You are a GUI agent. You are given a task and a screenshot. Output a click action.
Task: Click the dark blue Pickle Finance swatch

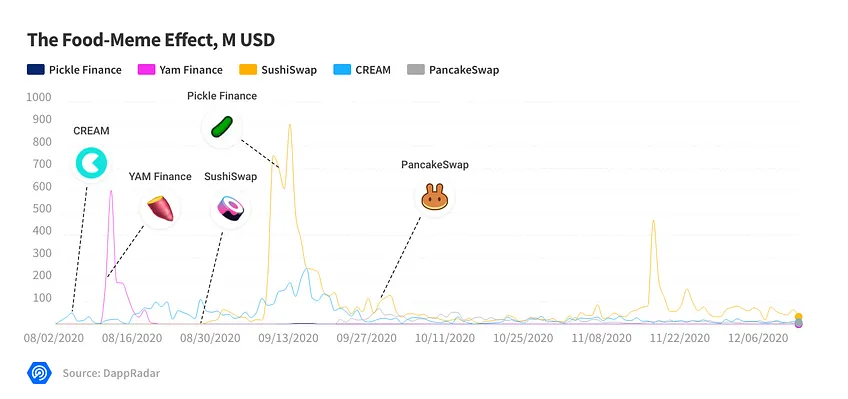[x=35, y=70]
